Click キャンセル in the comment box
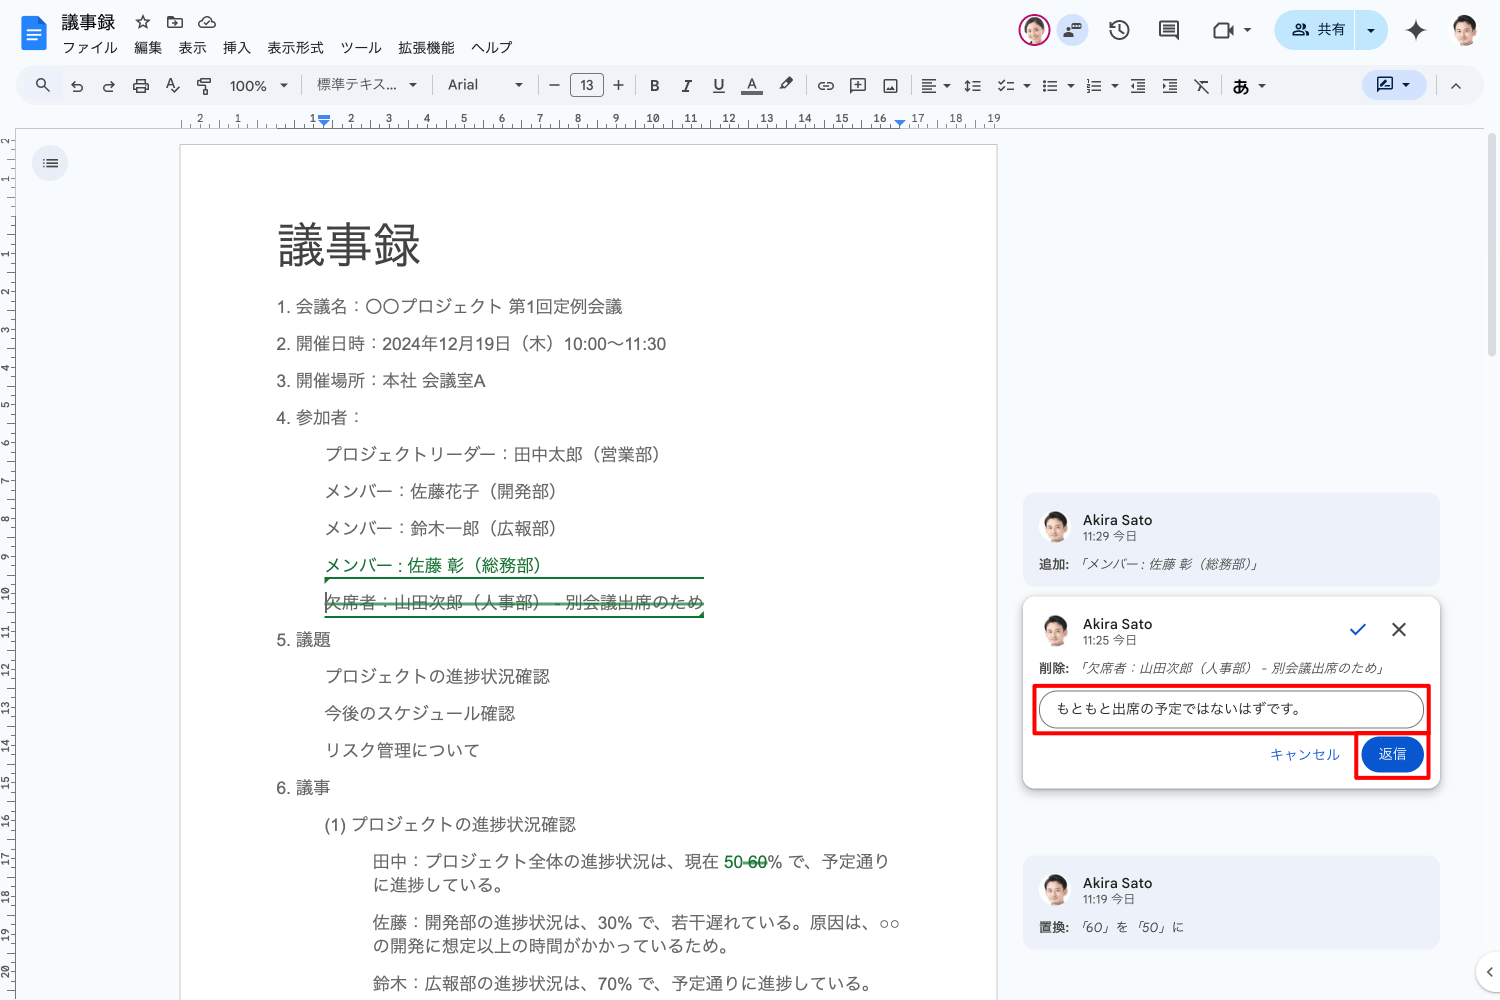The height and width of the screenshot is (1000, 1500). click(x=1305, y=755)
